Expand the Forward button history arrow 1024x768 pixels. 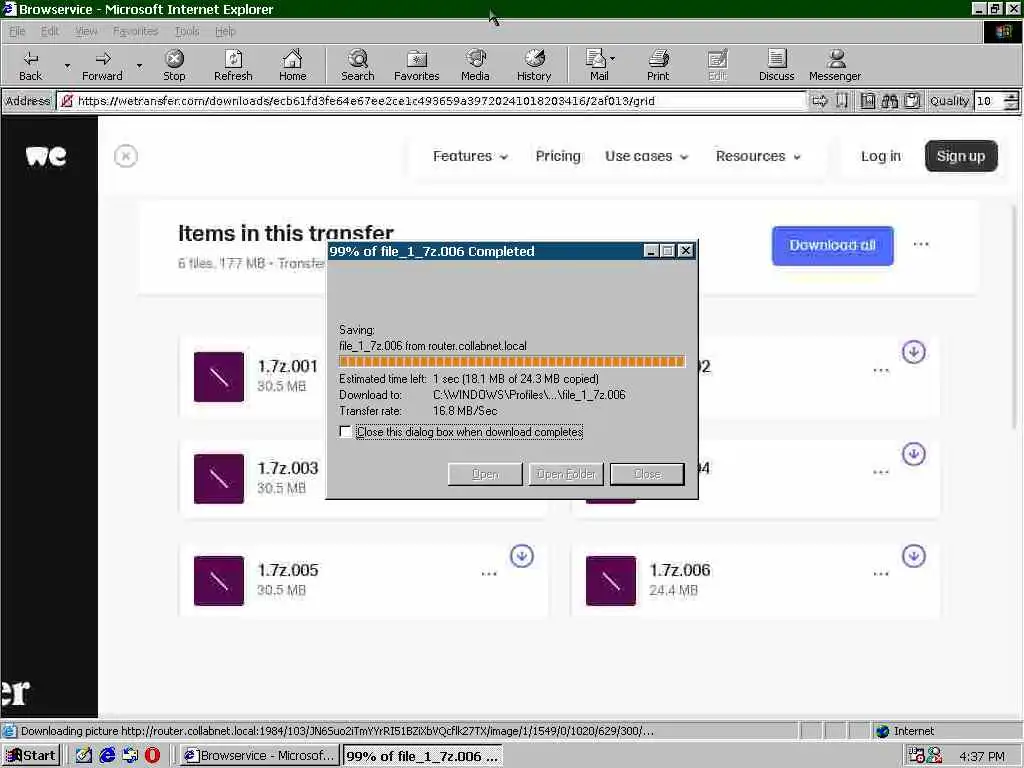138,65
